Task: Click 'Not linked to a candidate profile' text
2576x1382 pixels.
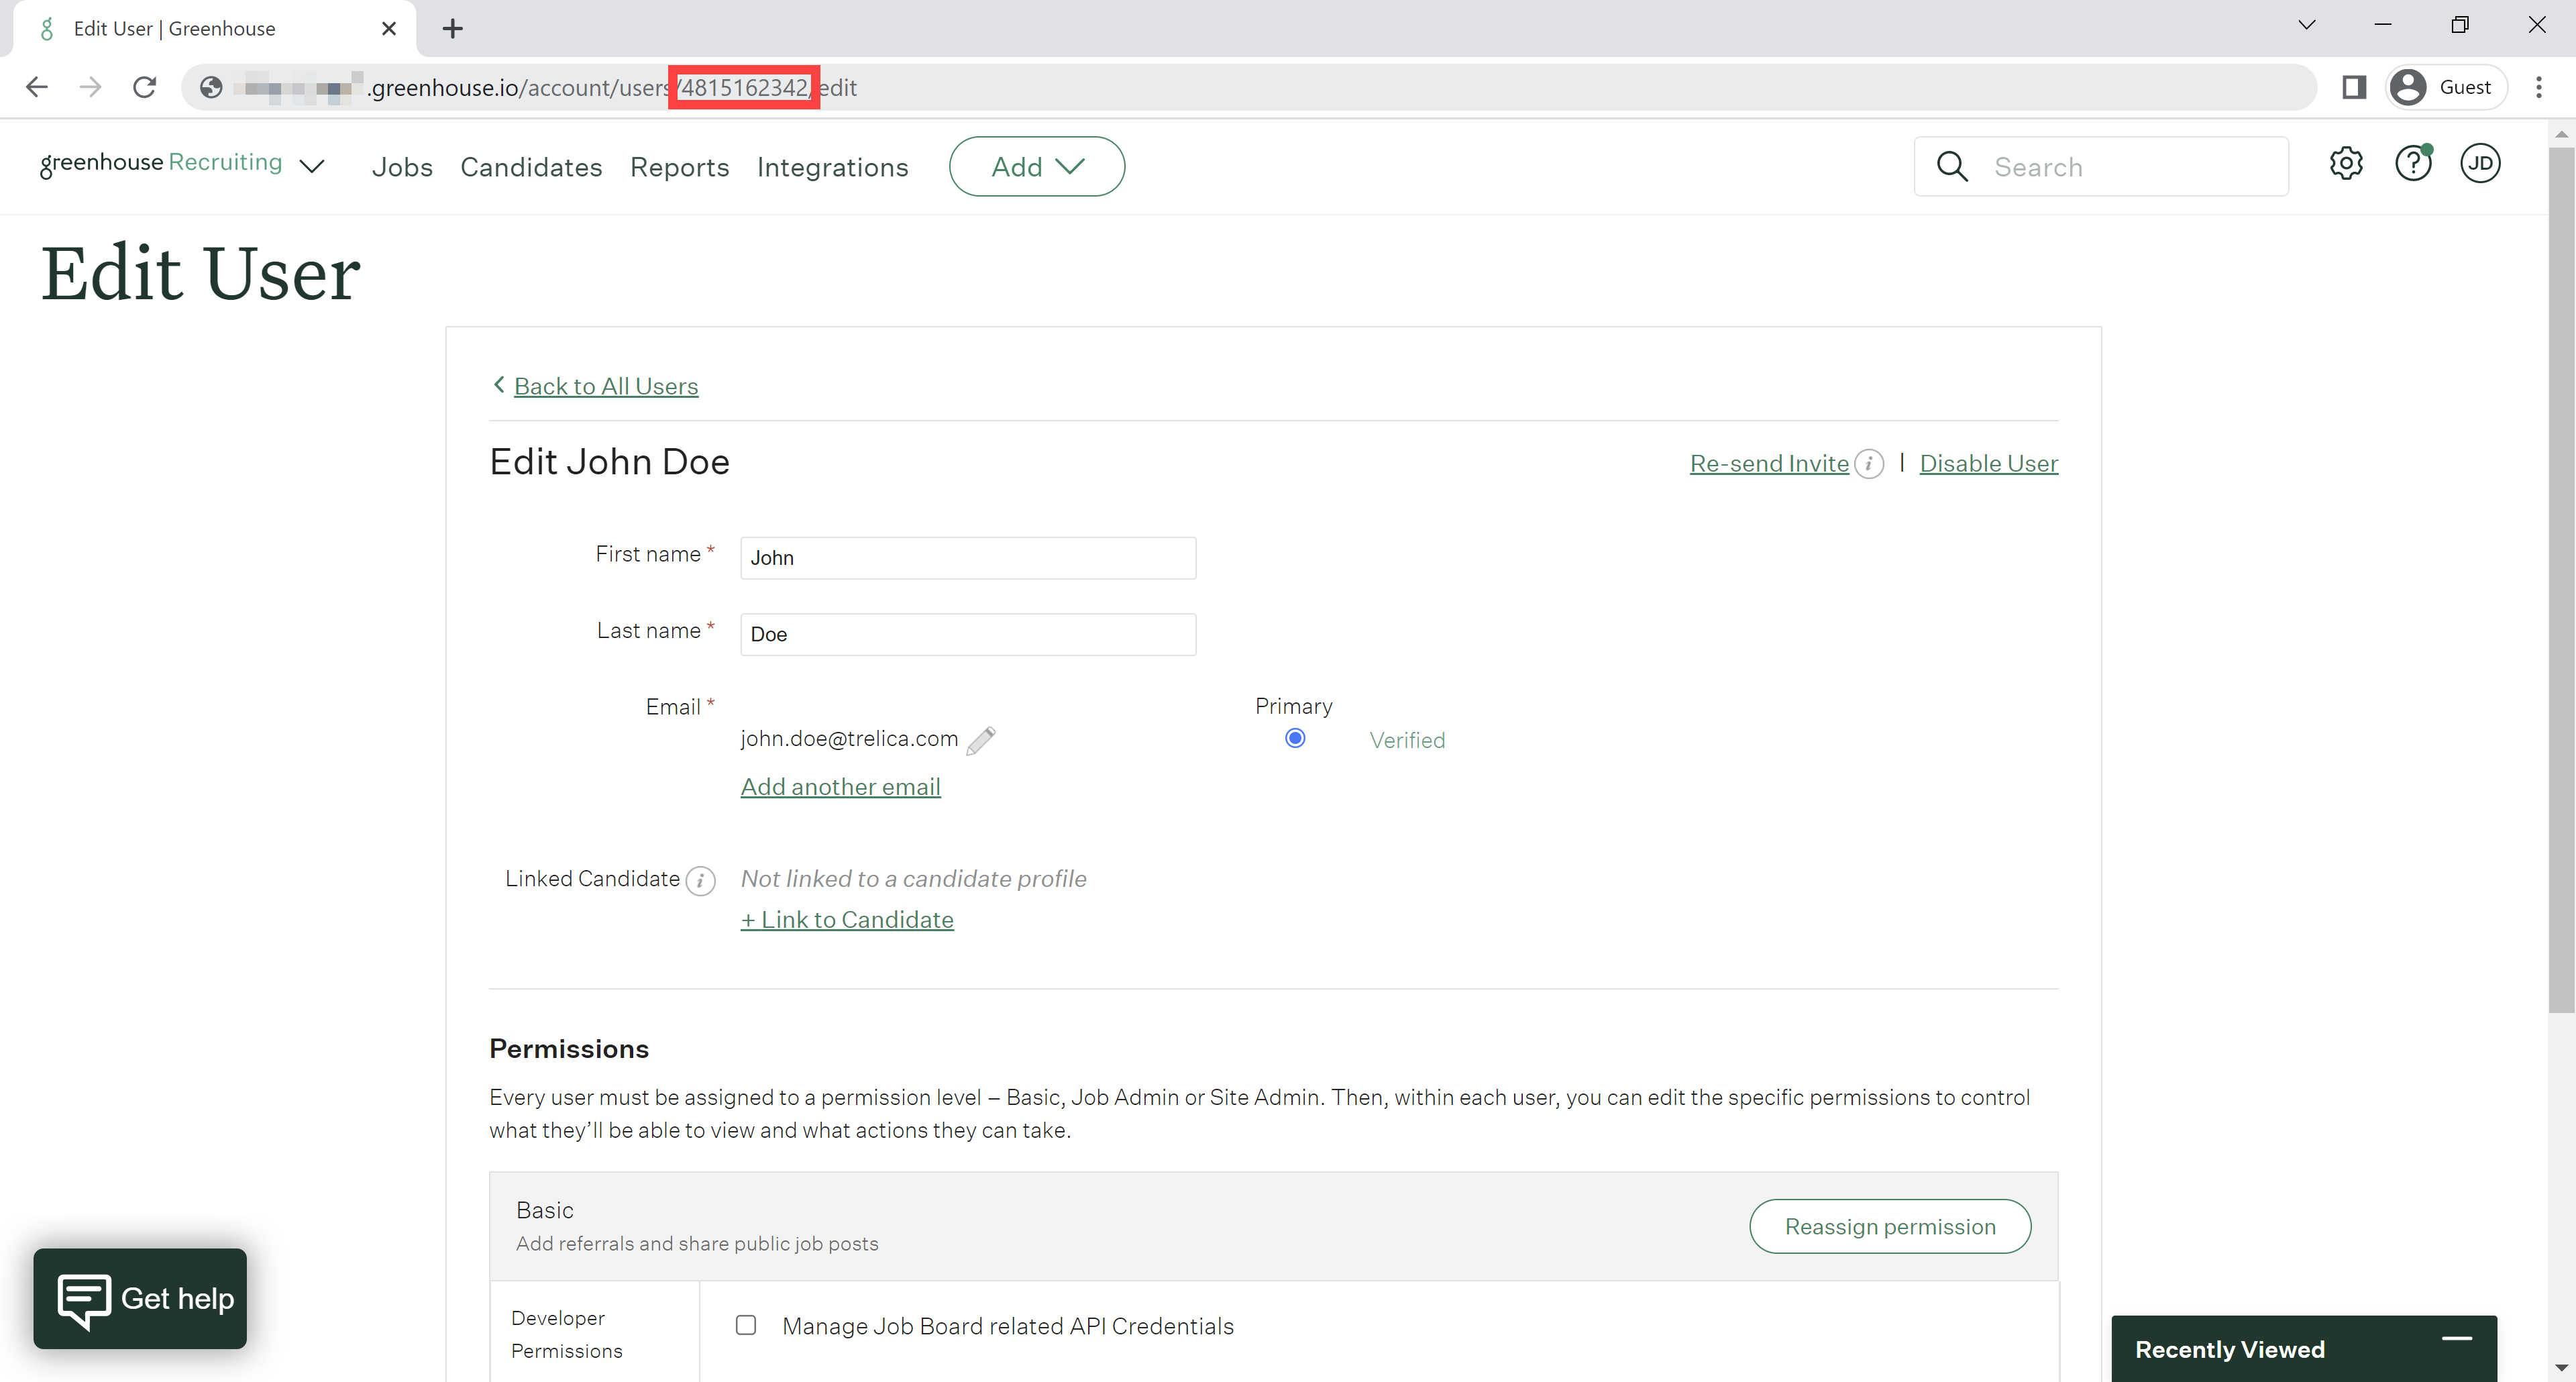Action: click(x=913, y=879)
